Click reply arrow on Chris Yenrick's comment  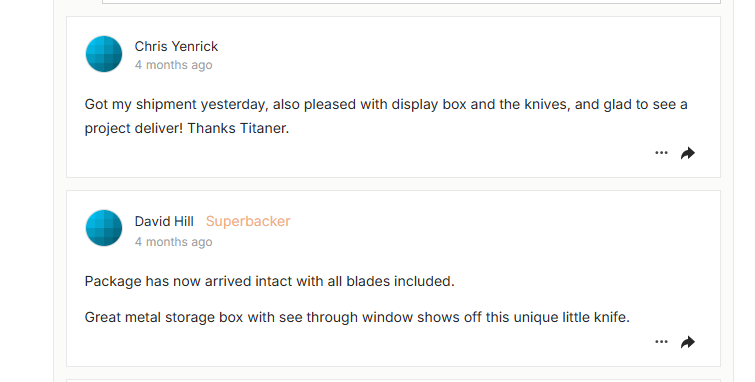pos(688,153)
